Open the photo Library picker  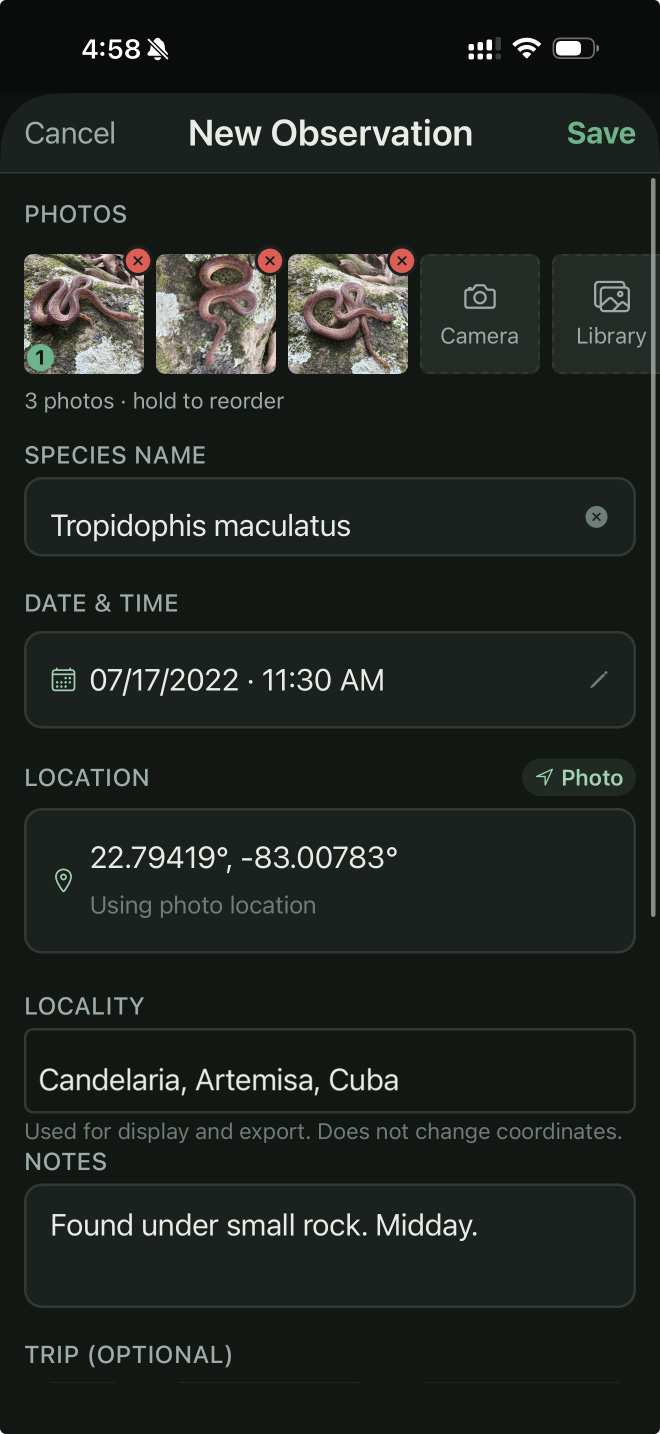pyautogui.click(x=608, y=314)
